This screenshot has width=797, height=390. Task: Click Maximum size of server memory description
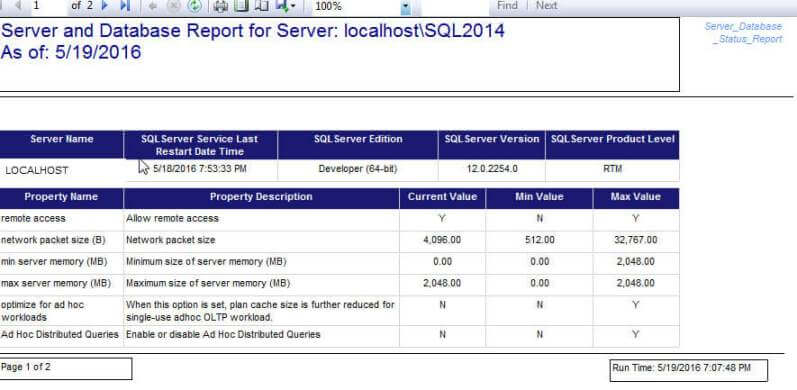[x=208, y=283]
